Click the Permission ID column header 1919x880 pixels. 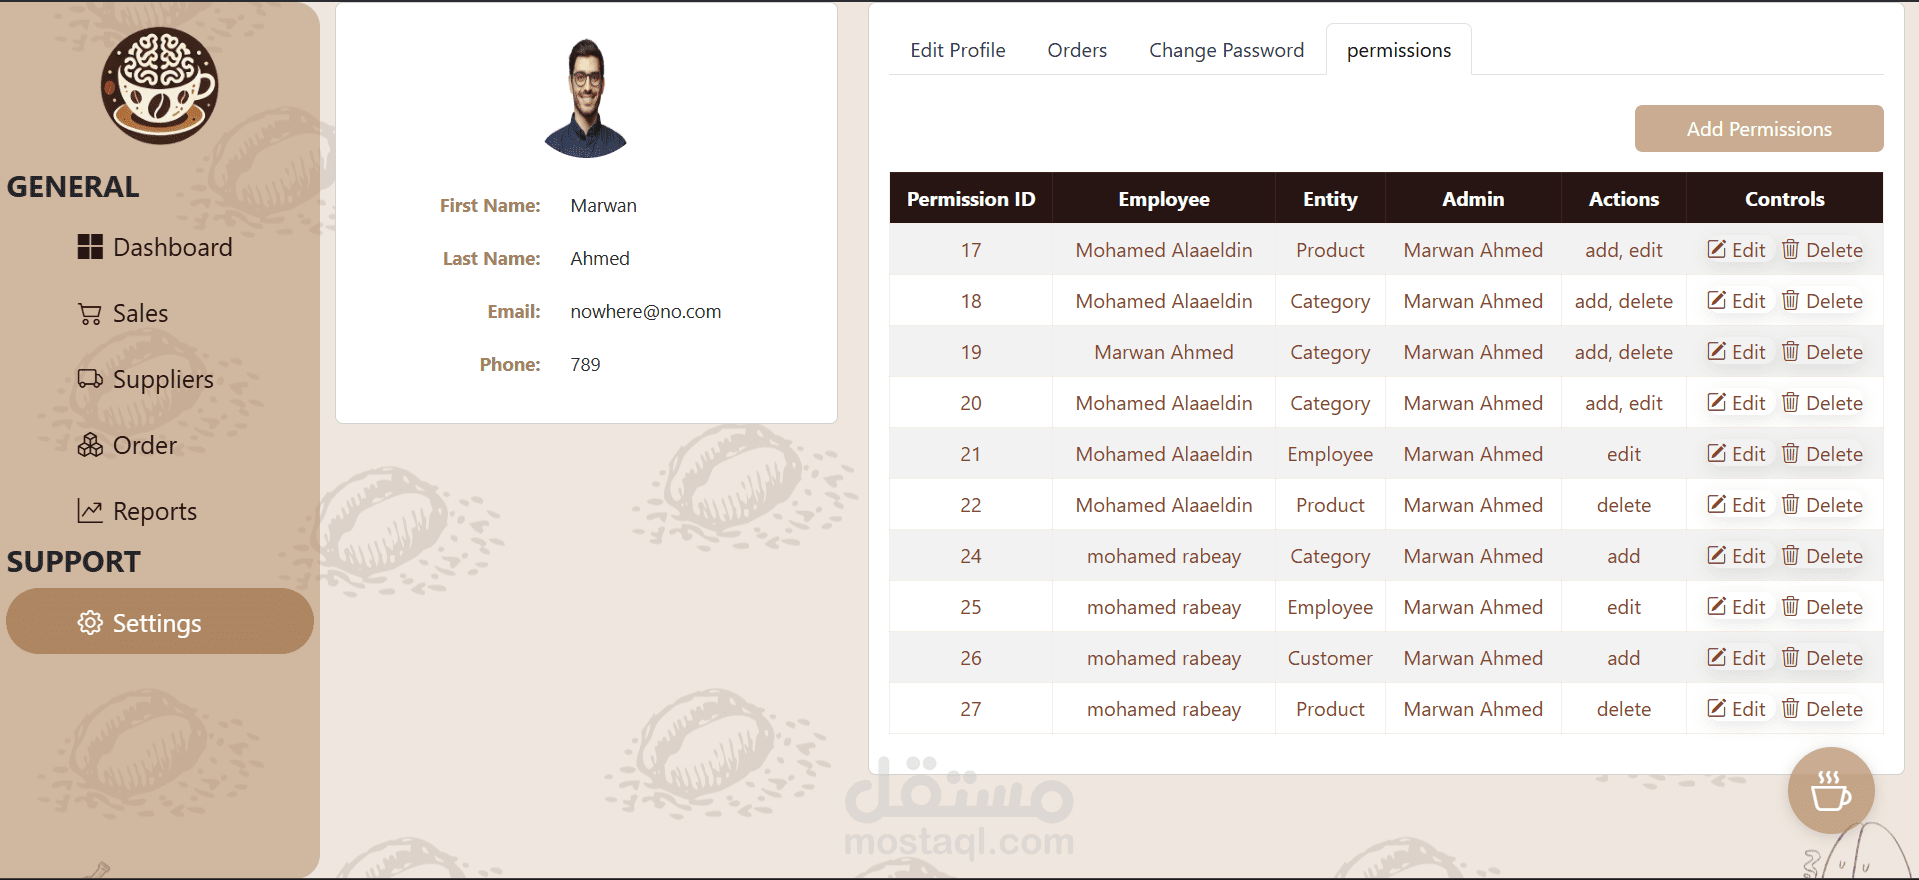pyautogui.click(x=971, y=199)
